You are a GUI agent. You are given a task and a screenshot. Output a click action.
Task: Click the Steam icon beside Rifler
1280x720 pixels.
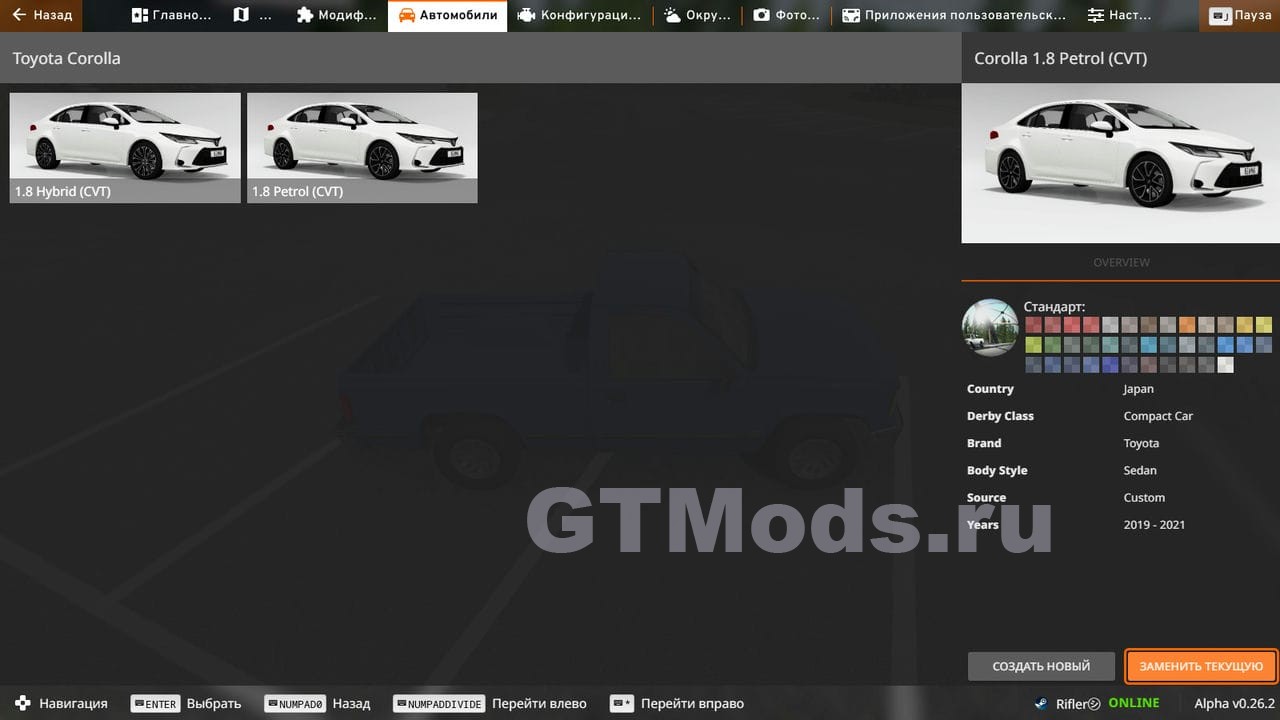[1041, 703]
